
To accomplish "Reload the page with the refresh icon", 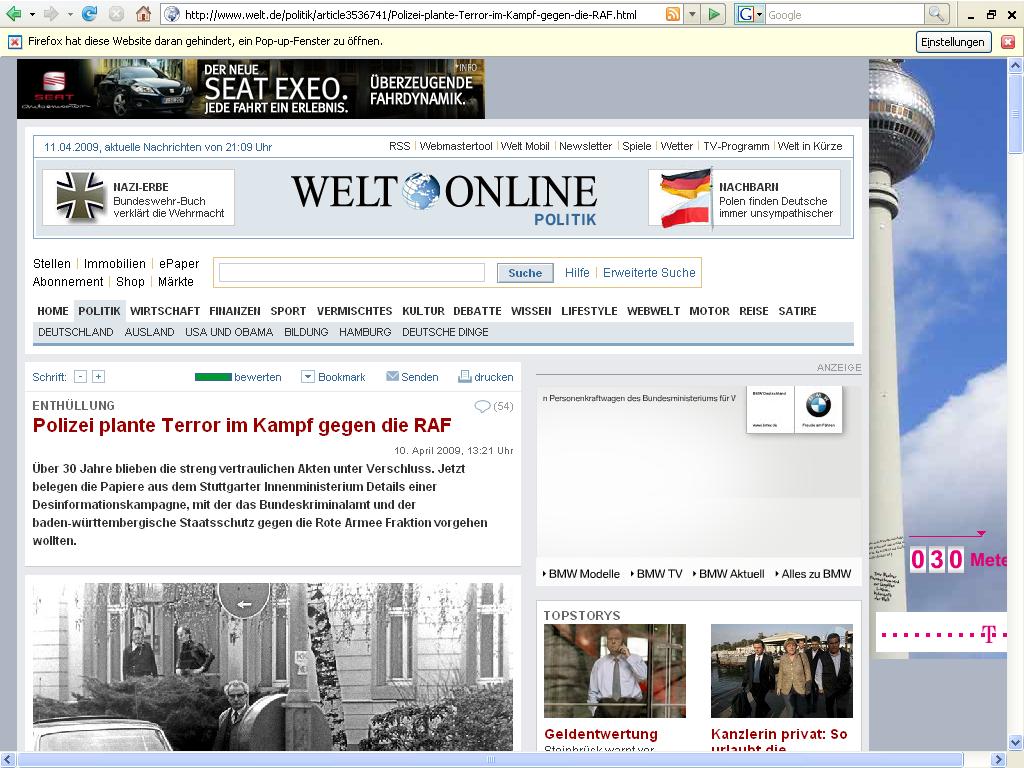I will pos(89,14).
